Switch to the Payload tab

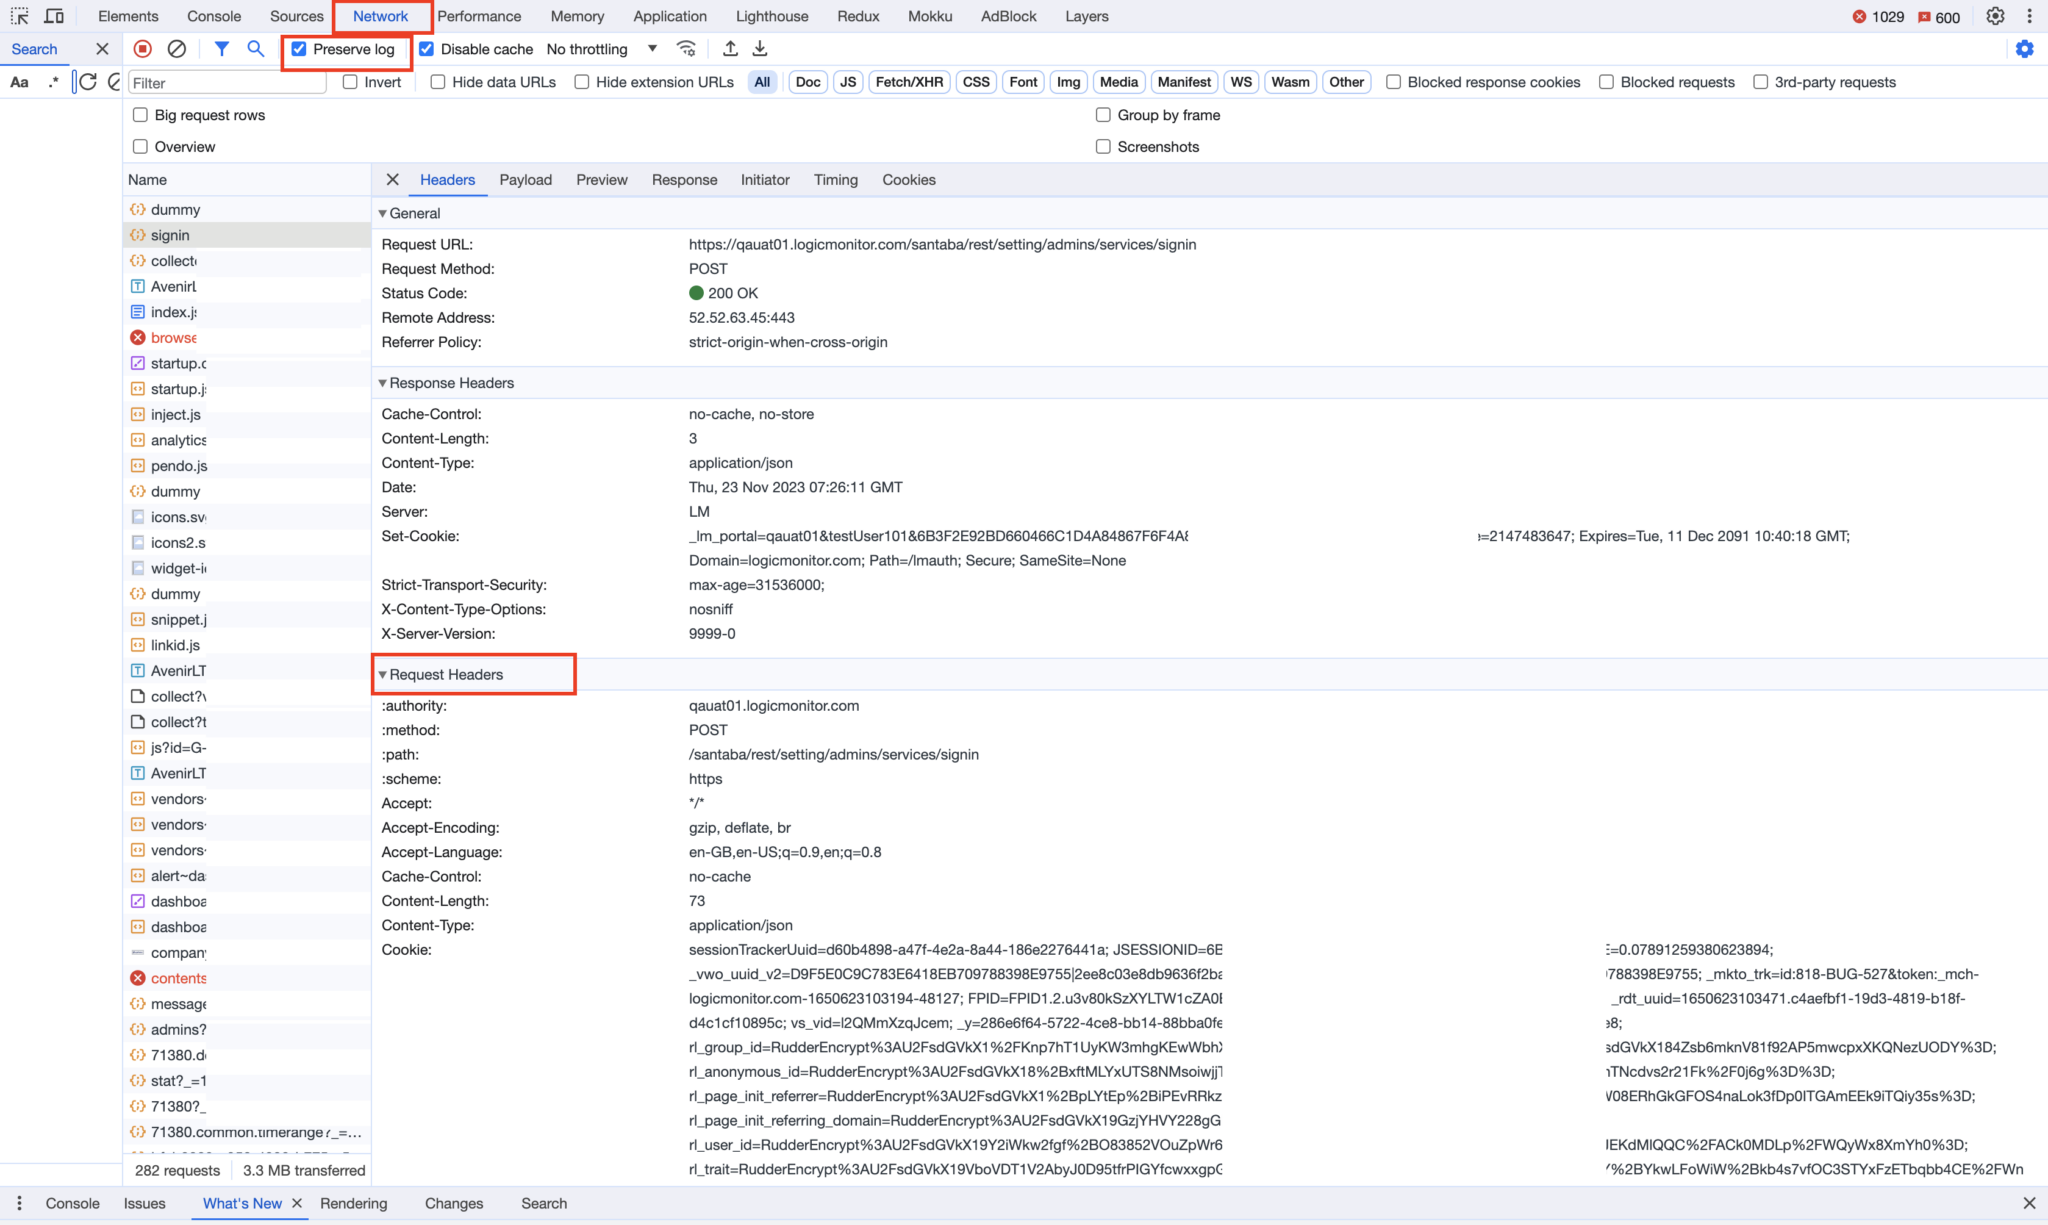[x=526, y=180]
